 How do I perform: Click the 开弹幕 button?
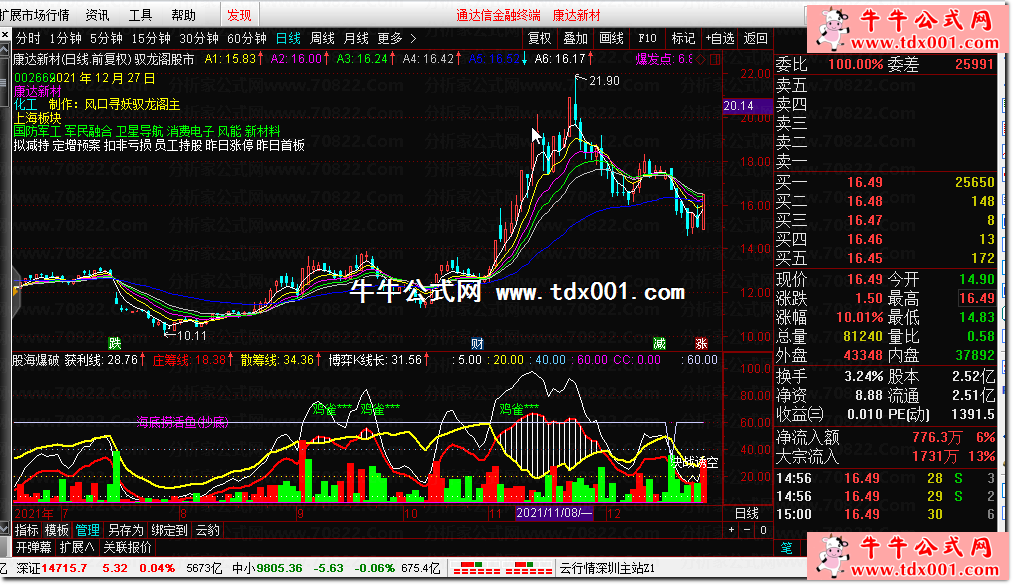(x=33, y=548)
